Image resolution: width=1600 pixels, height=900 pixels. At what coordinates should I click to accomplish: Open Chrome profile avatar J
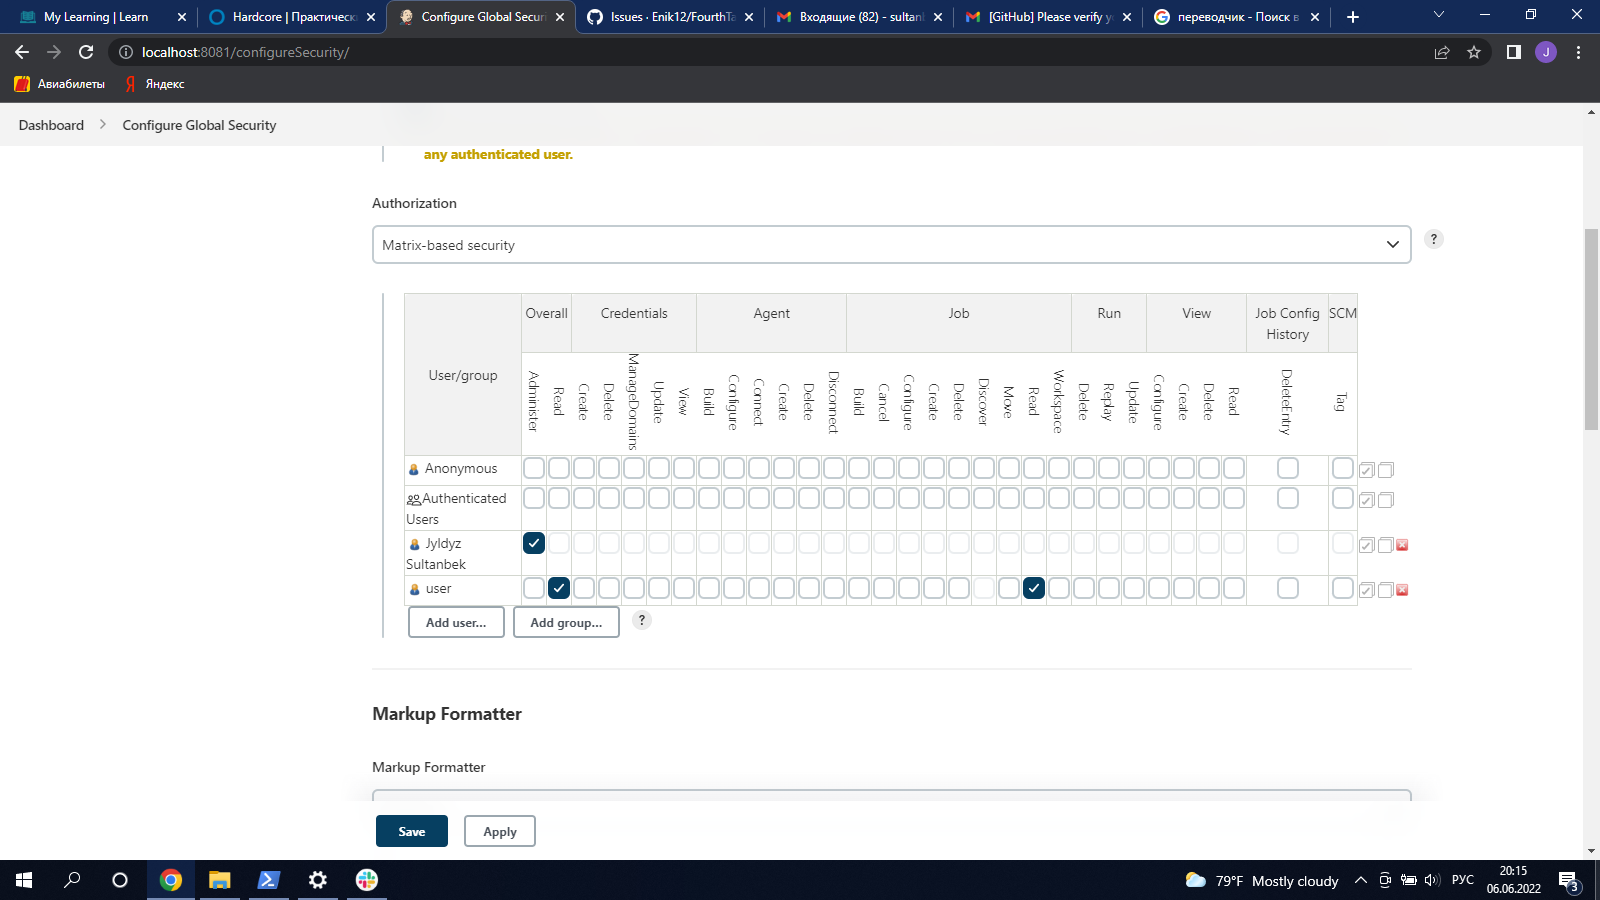click(1546, 52)
